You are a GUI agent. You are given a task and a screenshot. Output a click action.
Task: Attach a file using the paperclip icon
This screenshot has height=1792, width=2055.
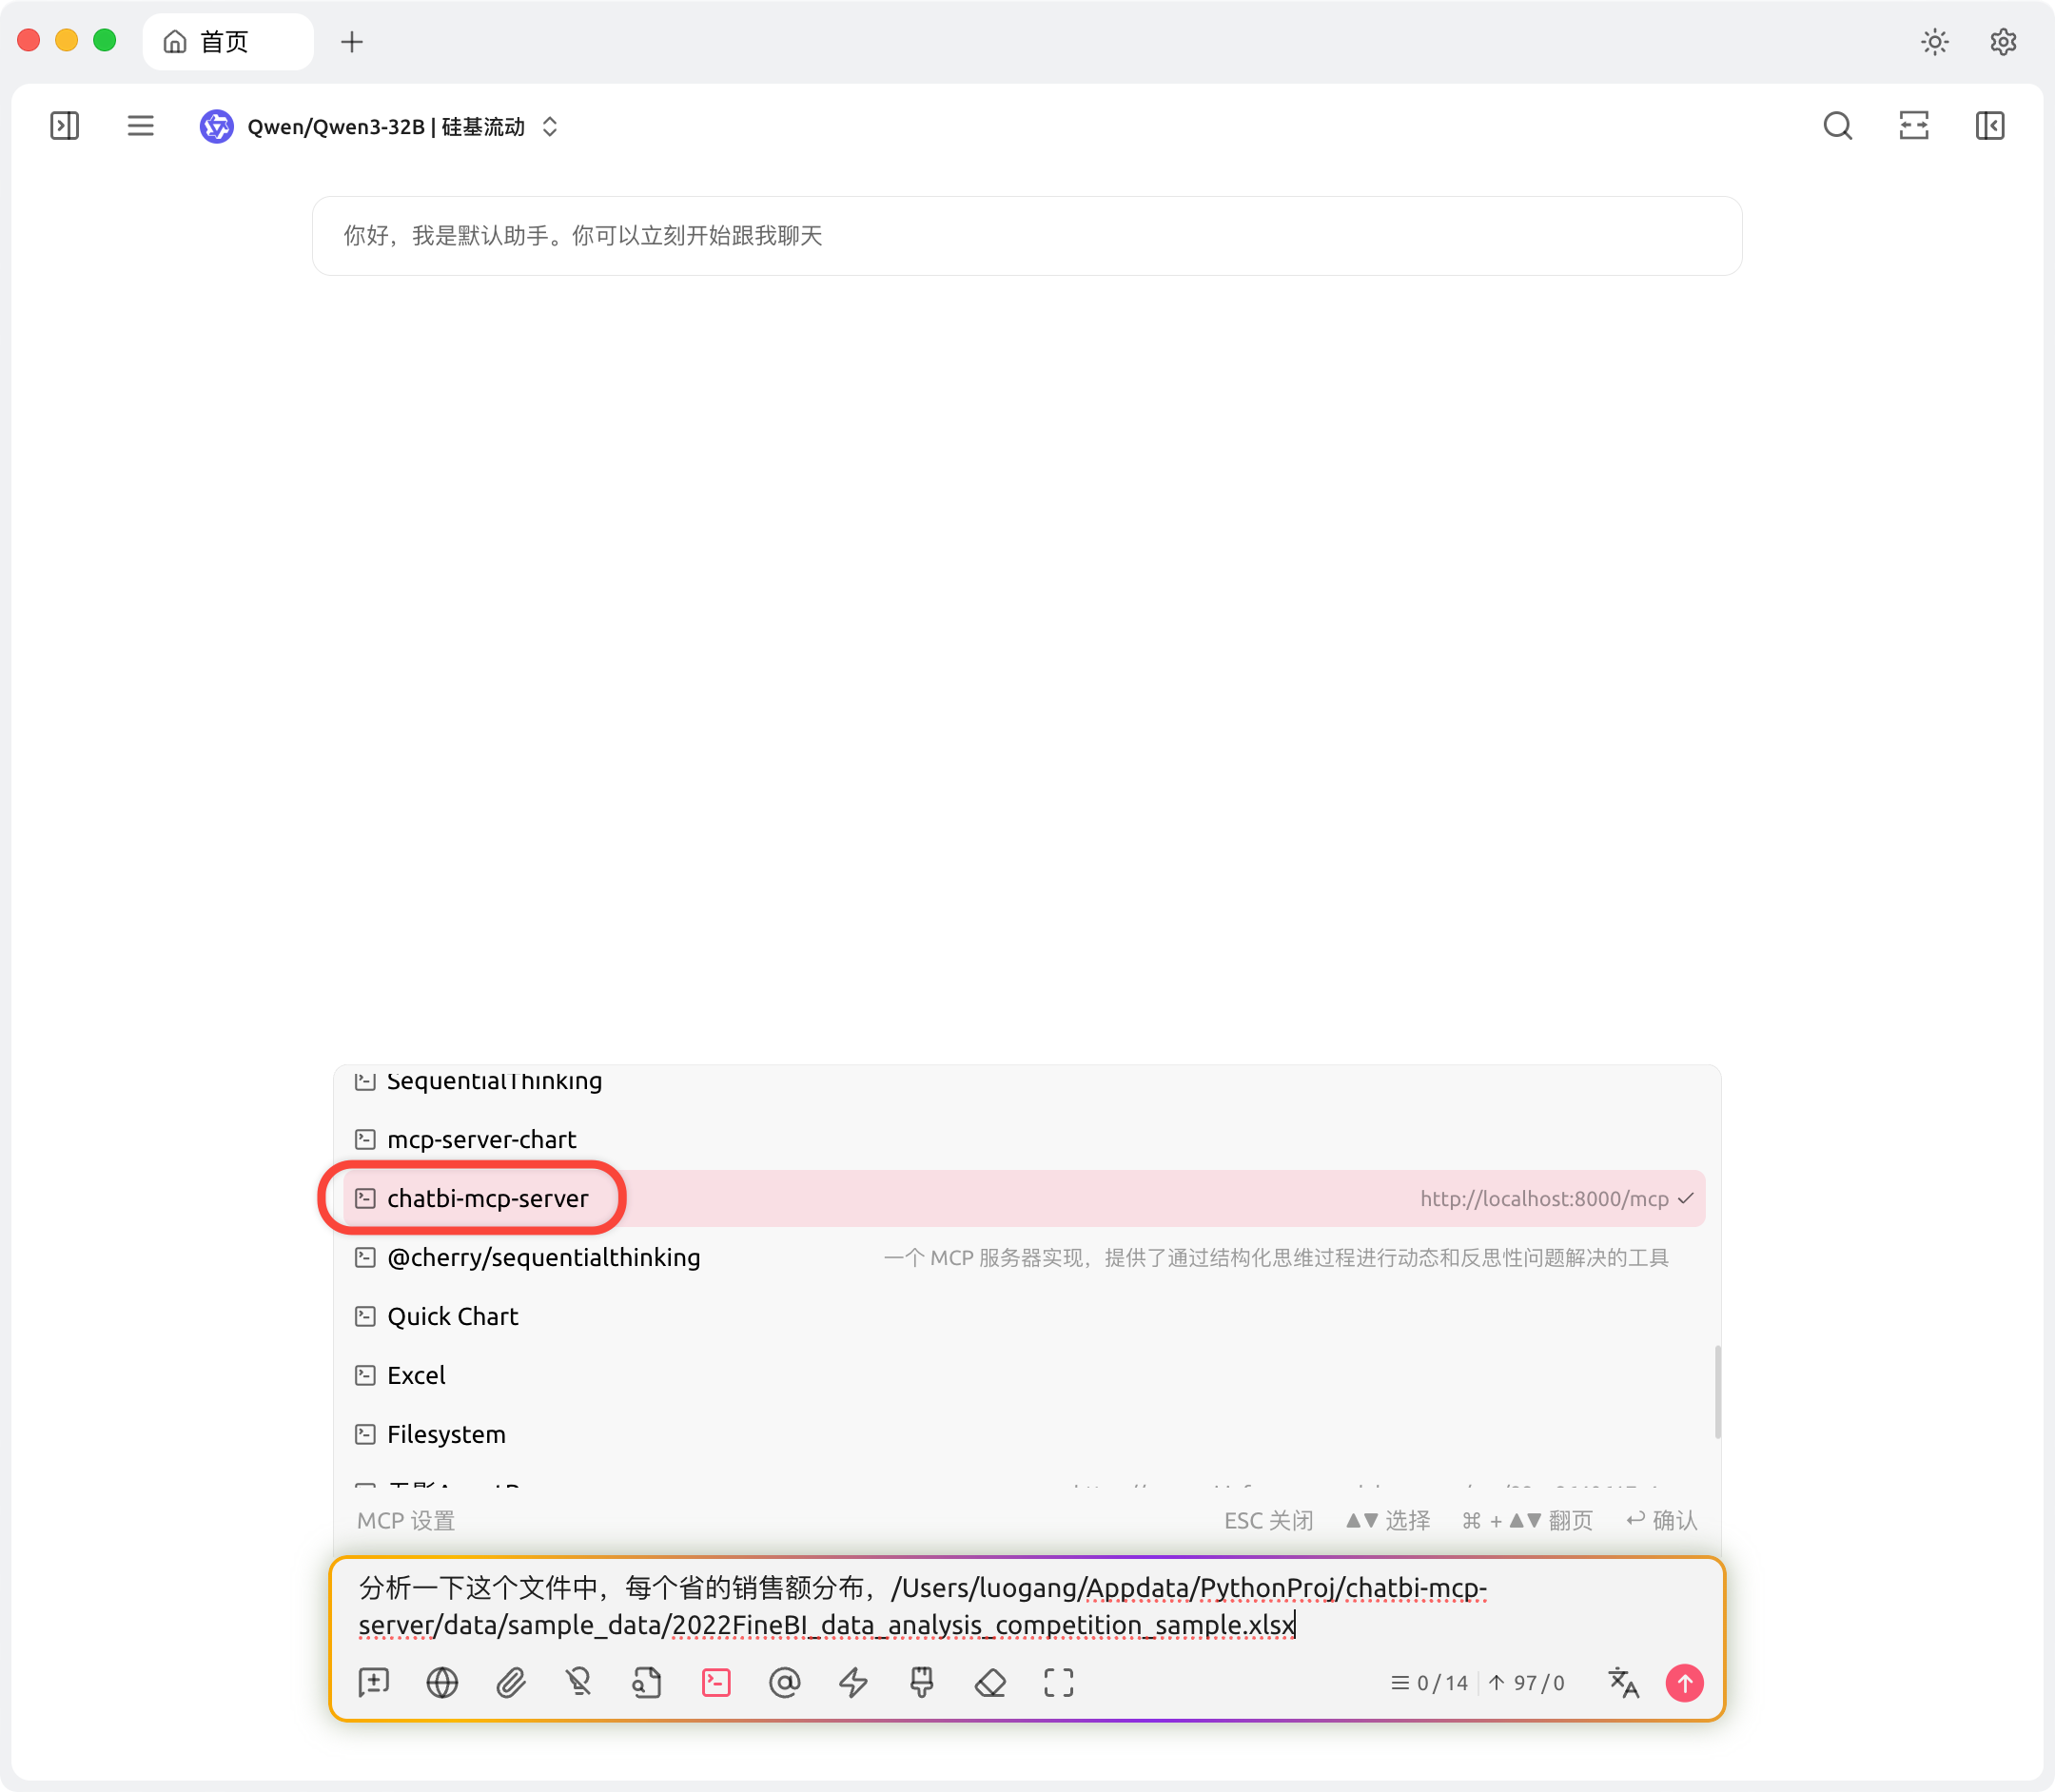pos(512,1683)
